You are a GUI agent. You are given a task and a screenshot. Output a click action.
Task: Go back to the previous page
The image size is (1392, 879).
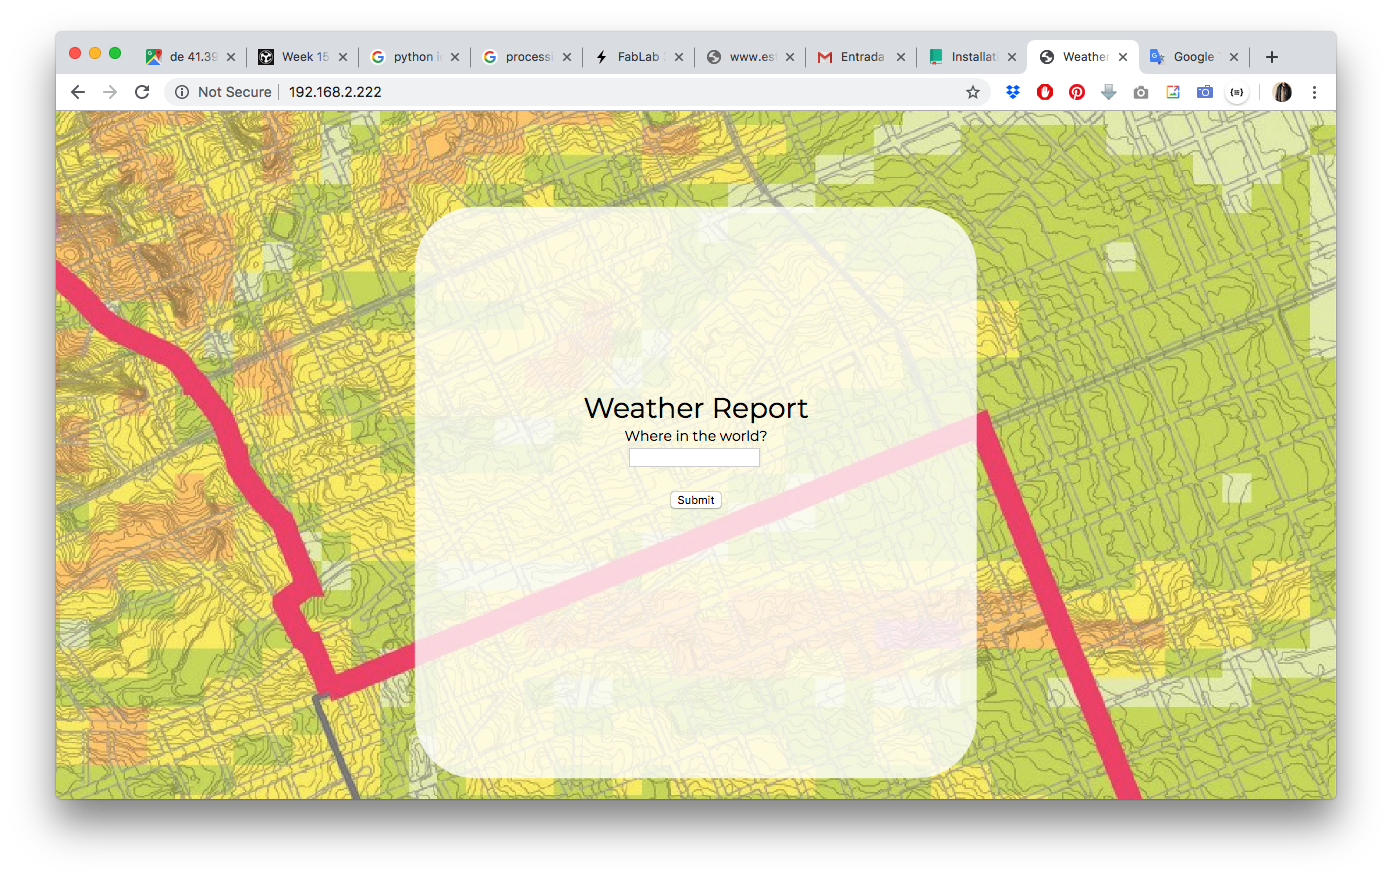(x=78, y=92)
